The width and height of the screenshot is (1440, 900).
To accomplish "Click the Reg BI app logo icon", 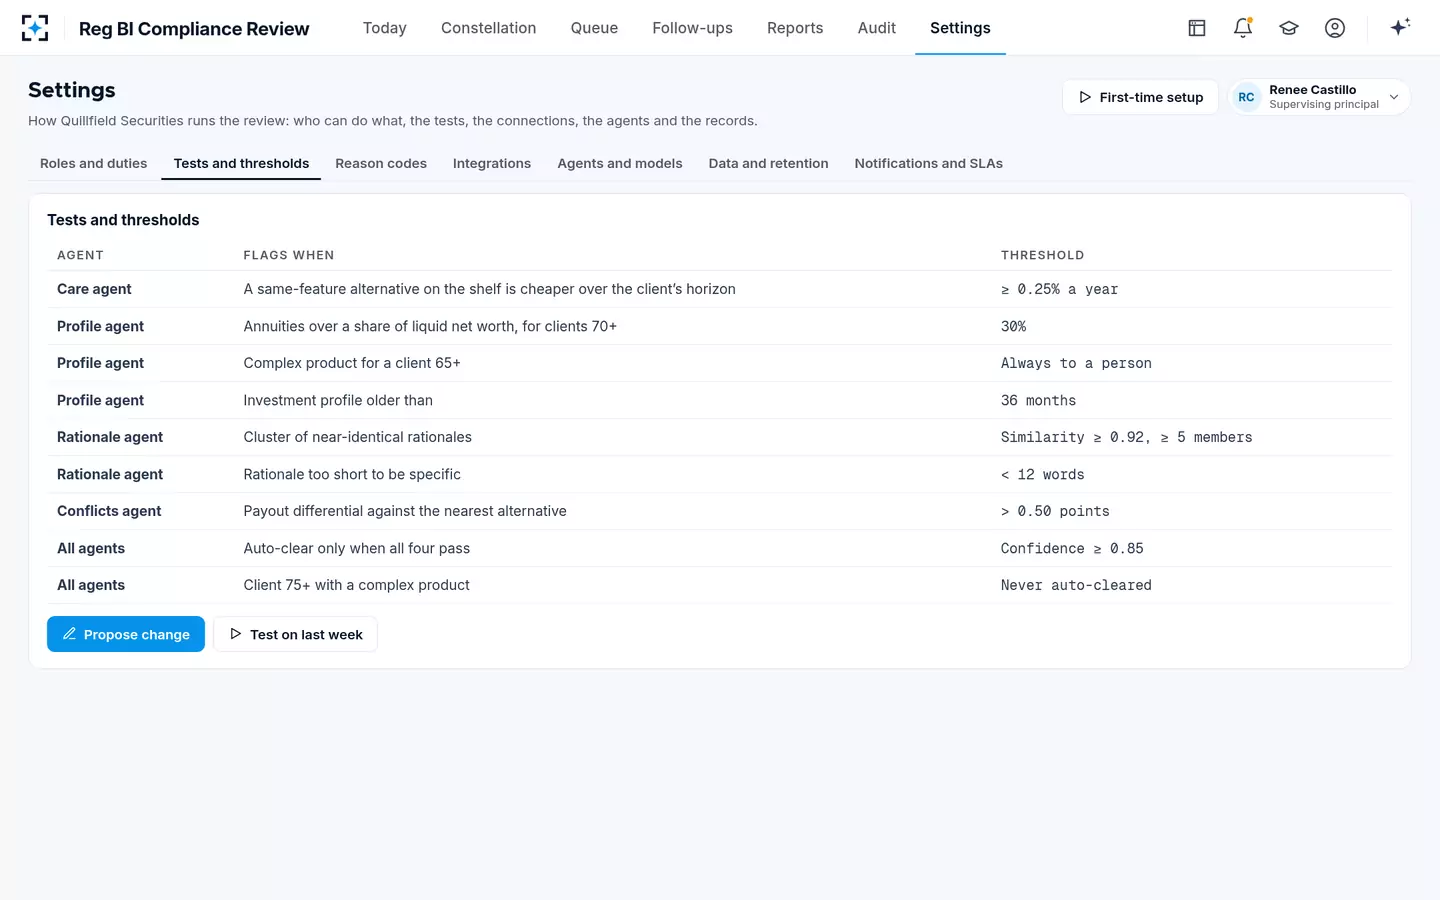I will click(35, 28).
